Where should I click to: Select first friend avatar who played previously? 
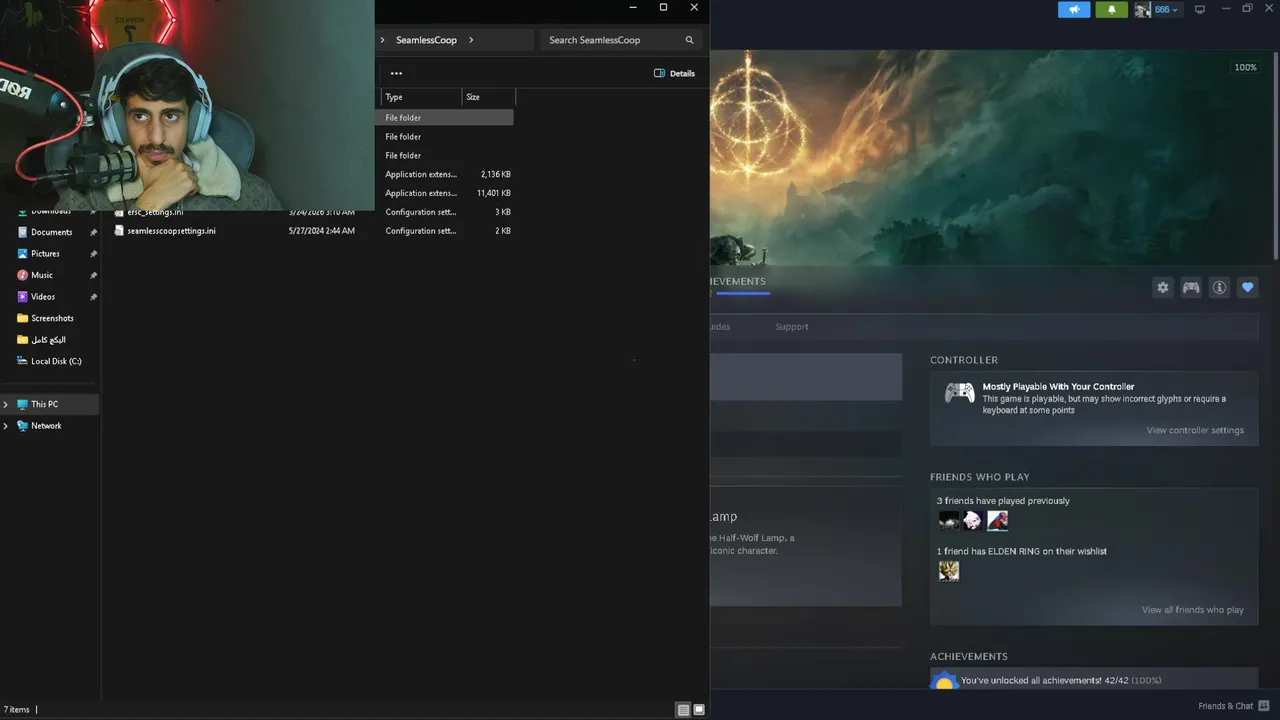[949, 520]
